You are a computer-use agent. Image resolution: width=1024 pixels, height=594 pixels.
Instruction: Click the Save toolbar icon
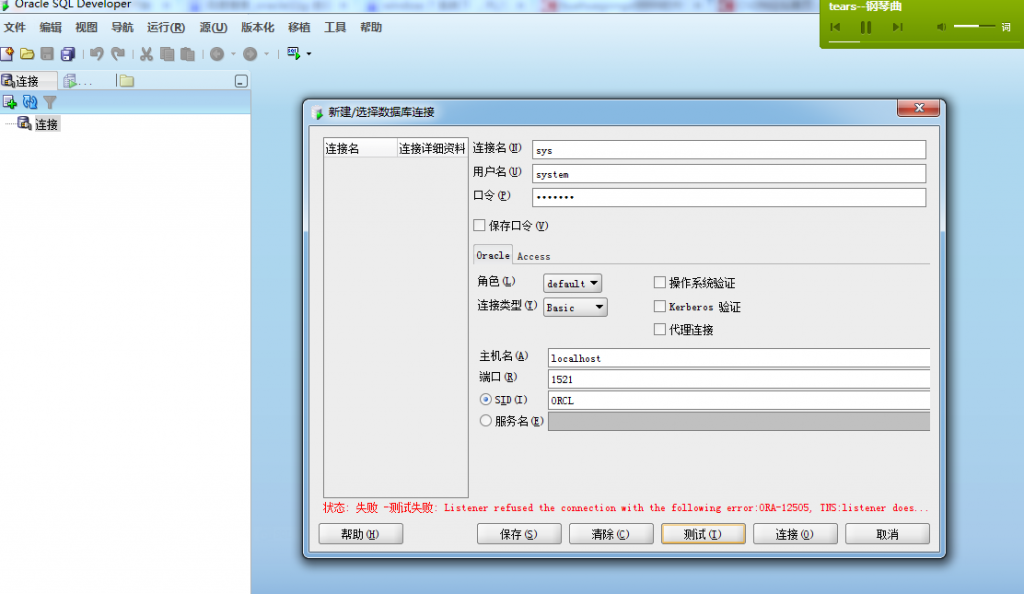pos(47,54)
